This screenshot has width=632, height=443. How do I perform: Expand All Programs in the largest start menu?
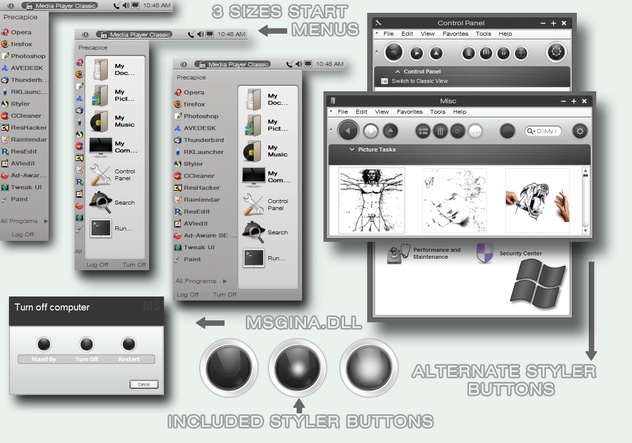201,281
